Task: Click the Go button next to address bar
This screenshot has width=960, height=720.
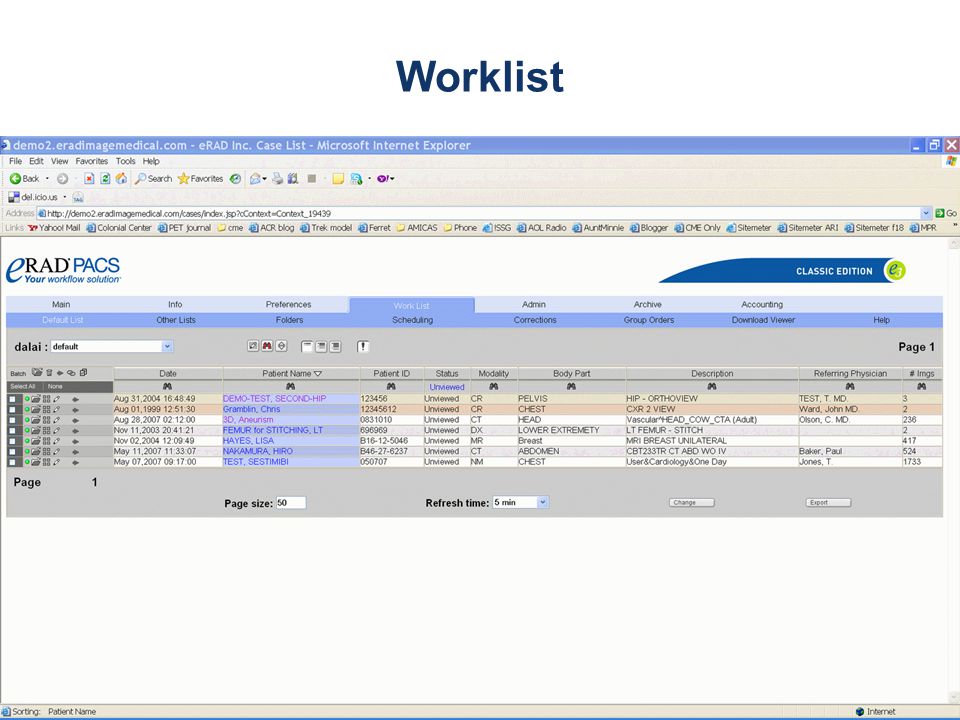Action: (x=946, y=213)
